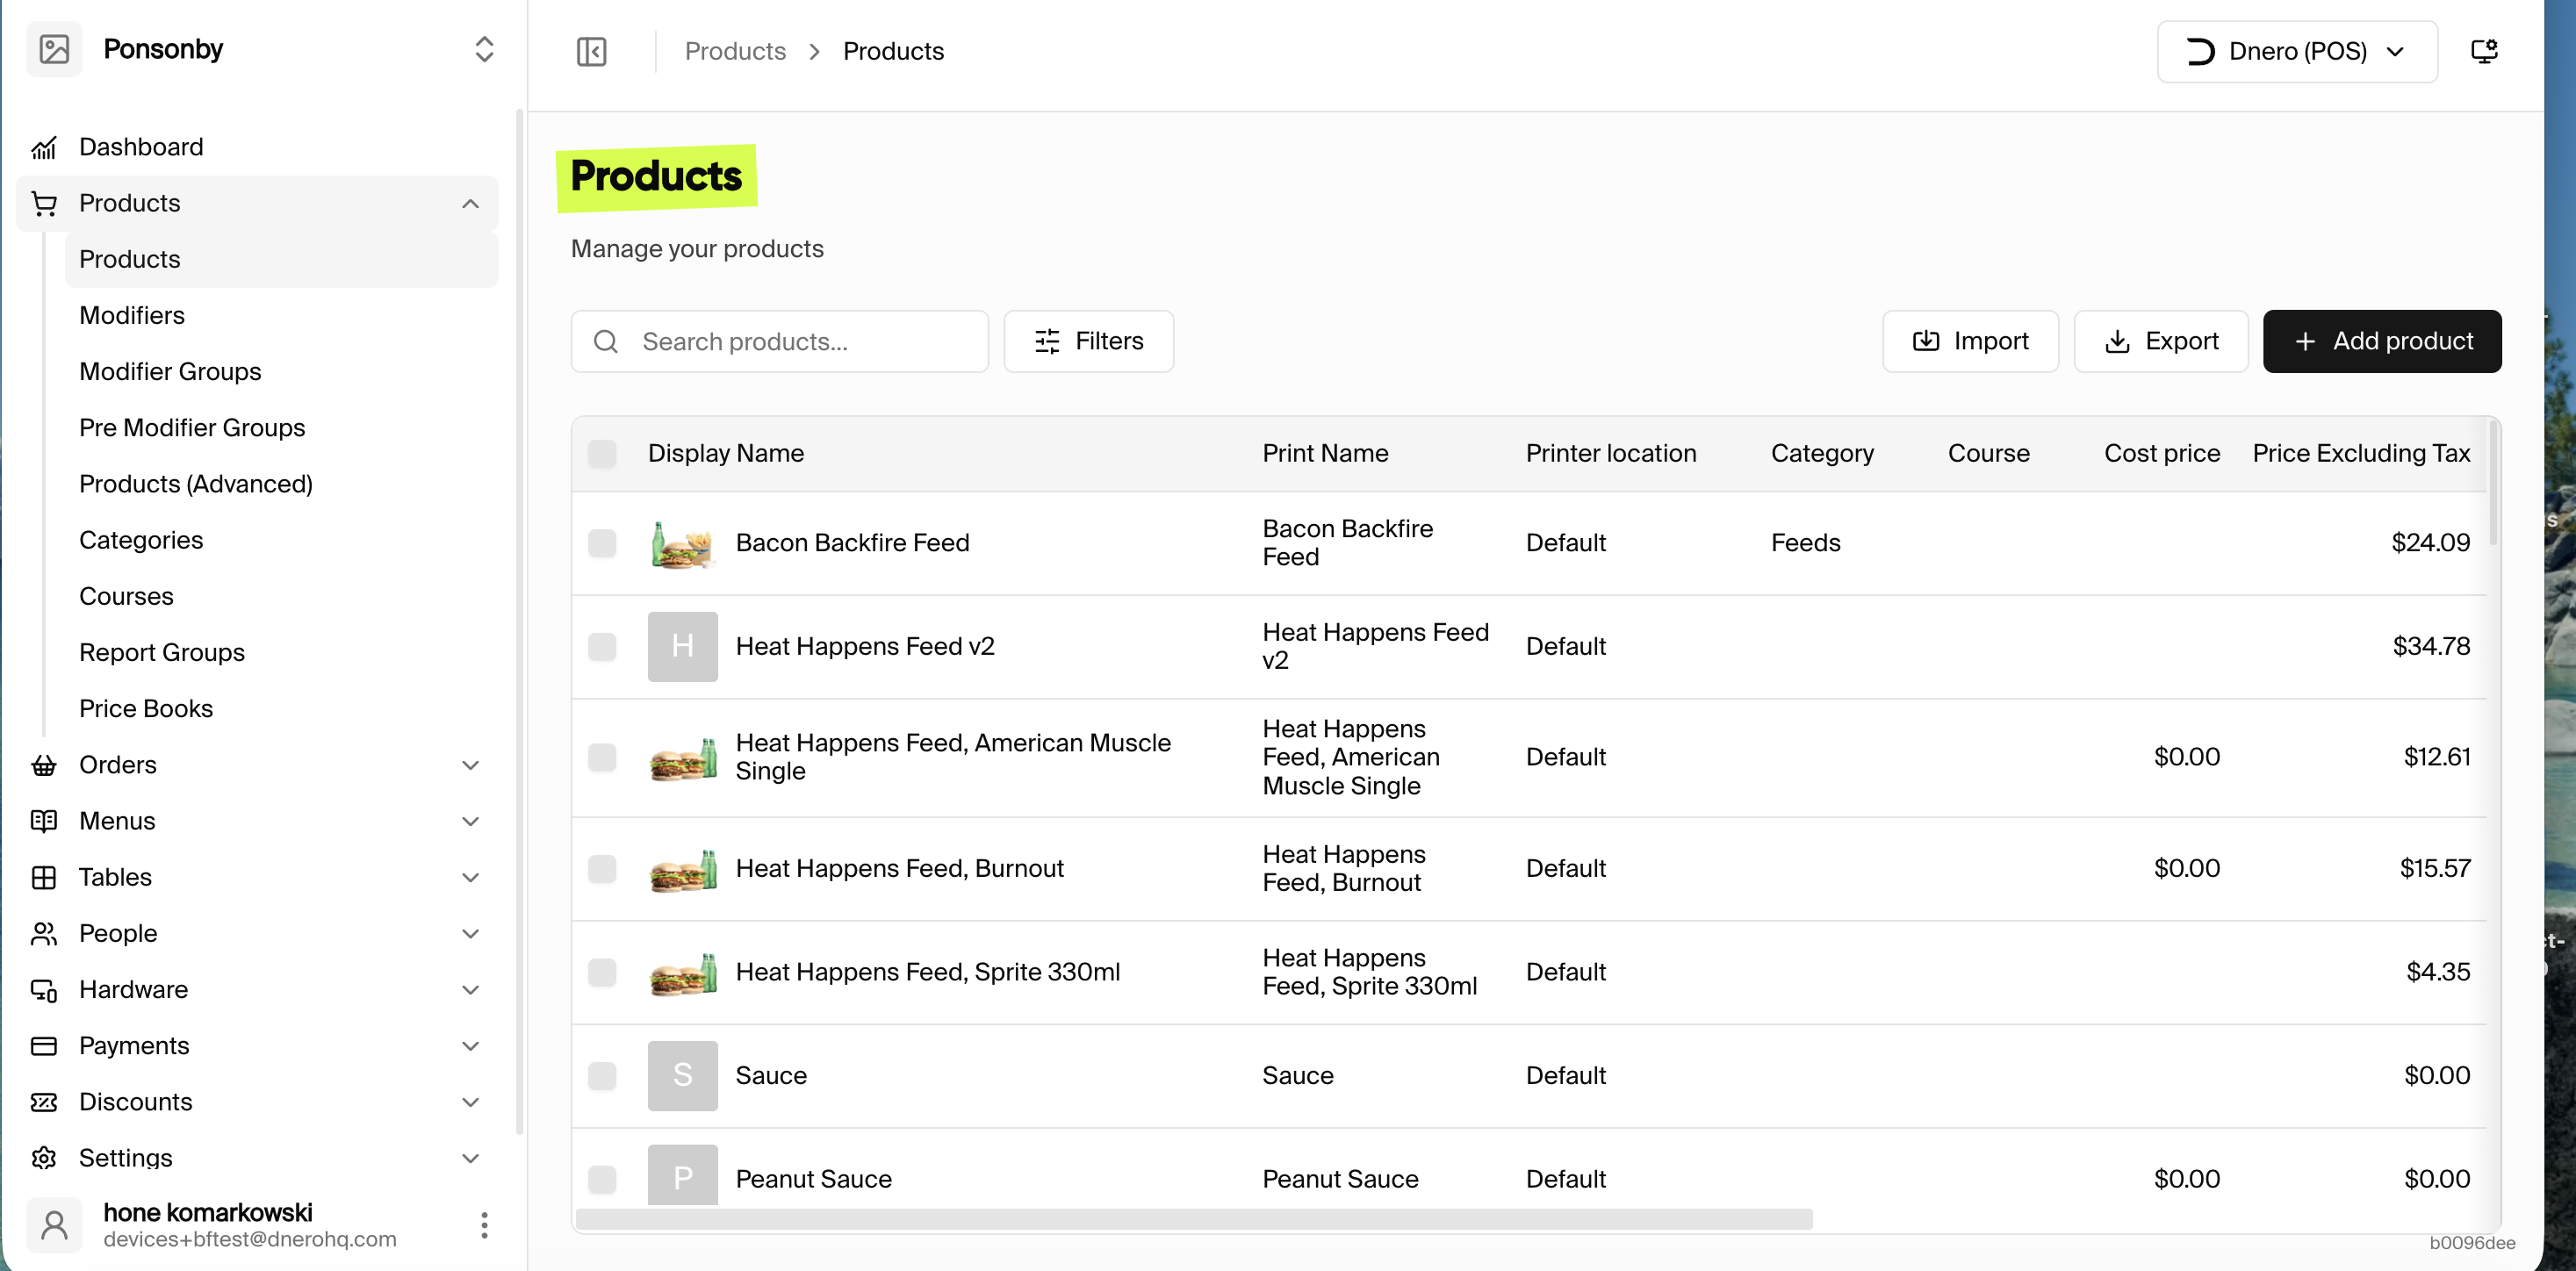Open the user options three-dot menu
Screen dimensions: 2576x1271
(484, 1225)
